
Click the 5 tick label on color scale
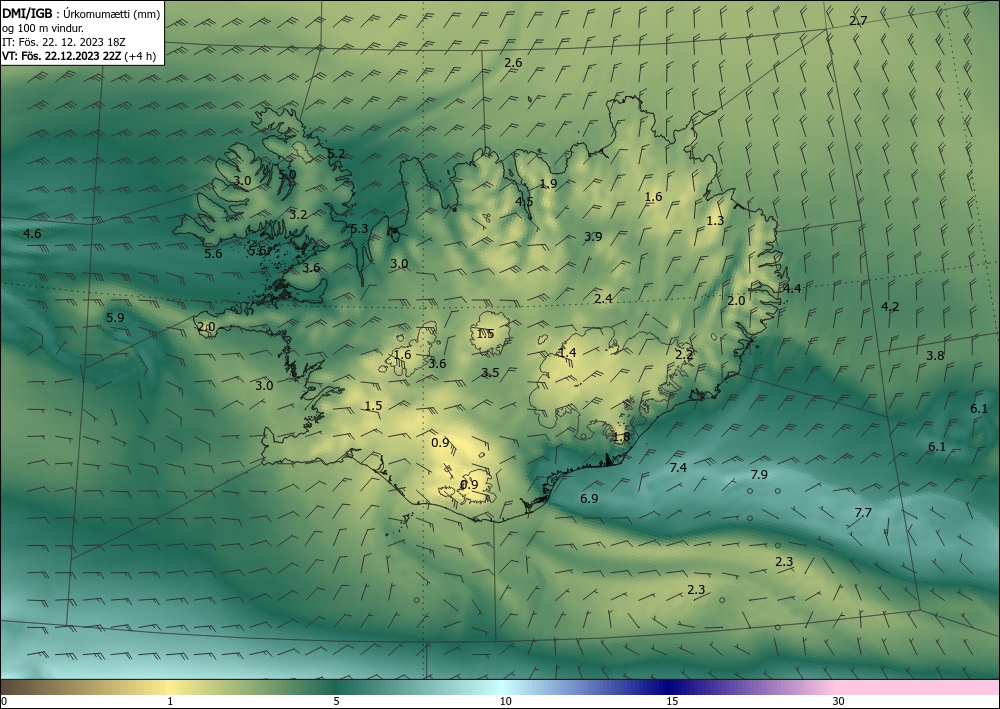[x=336, y=701]
